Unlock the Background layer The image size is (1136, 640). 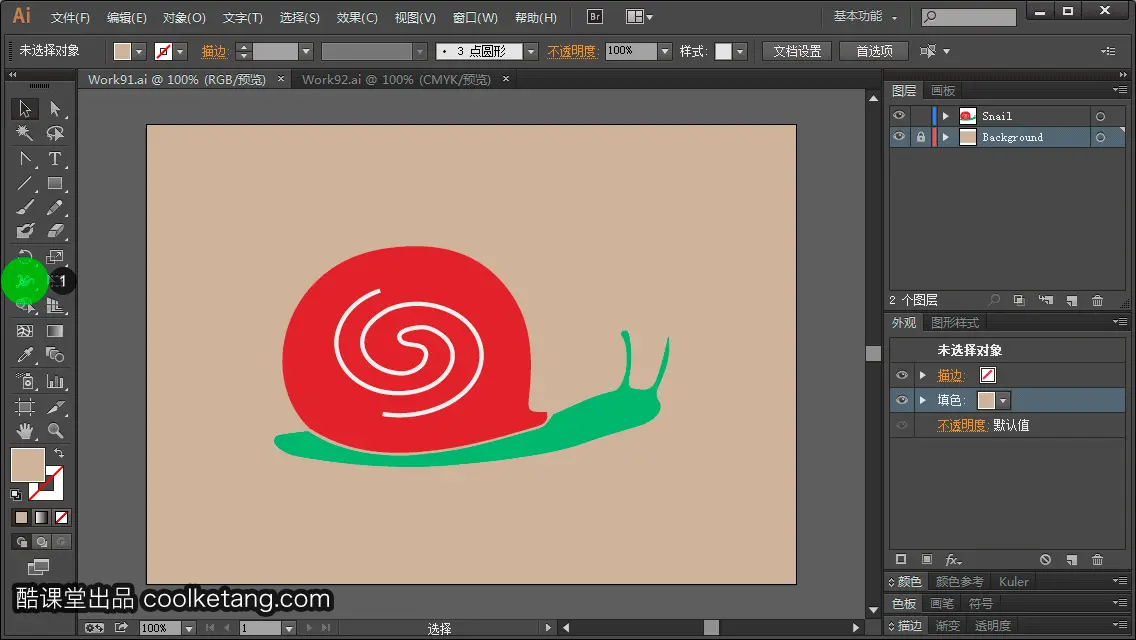(x=921, y=137)
